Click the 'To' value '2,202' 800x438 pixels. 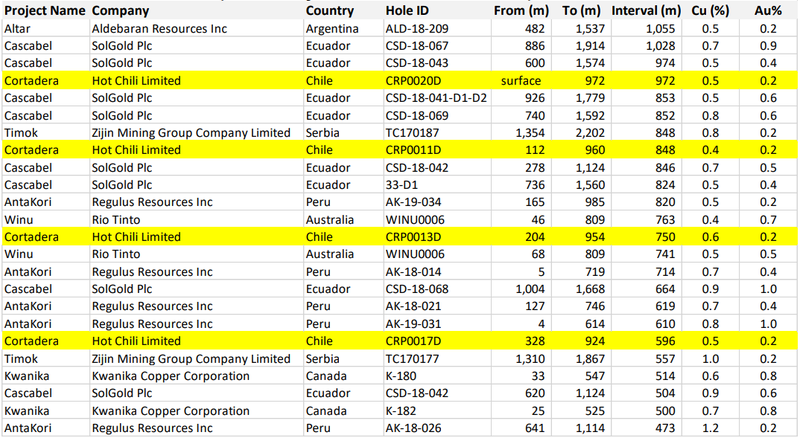pyautogui.click(x=590, y=133)
